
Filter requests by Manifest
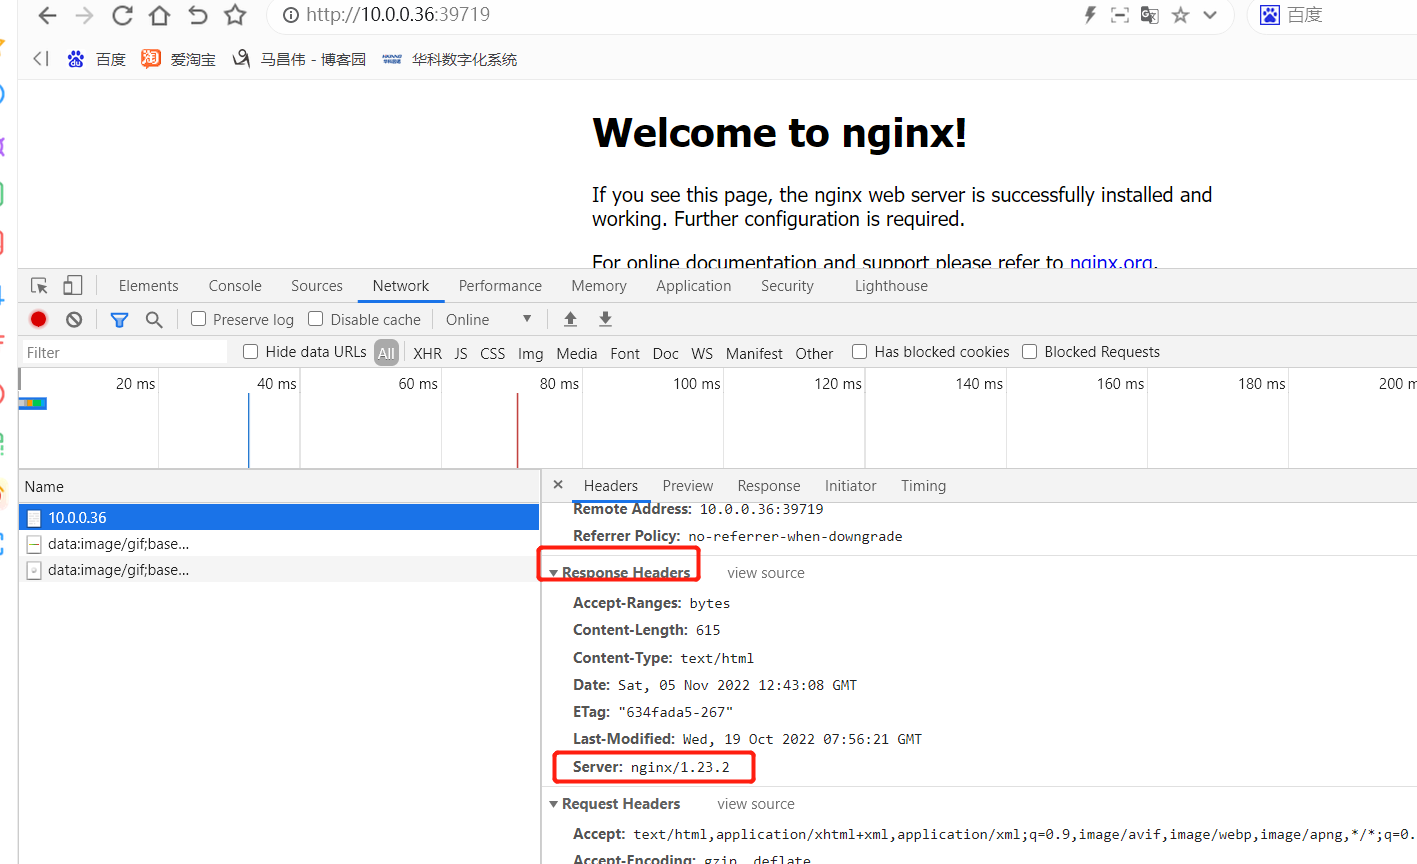click(754, 353)
